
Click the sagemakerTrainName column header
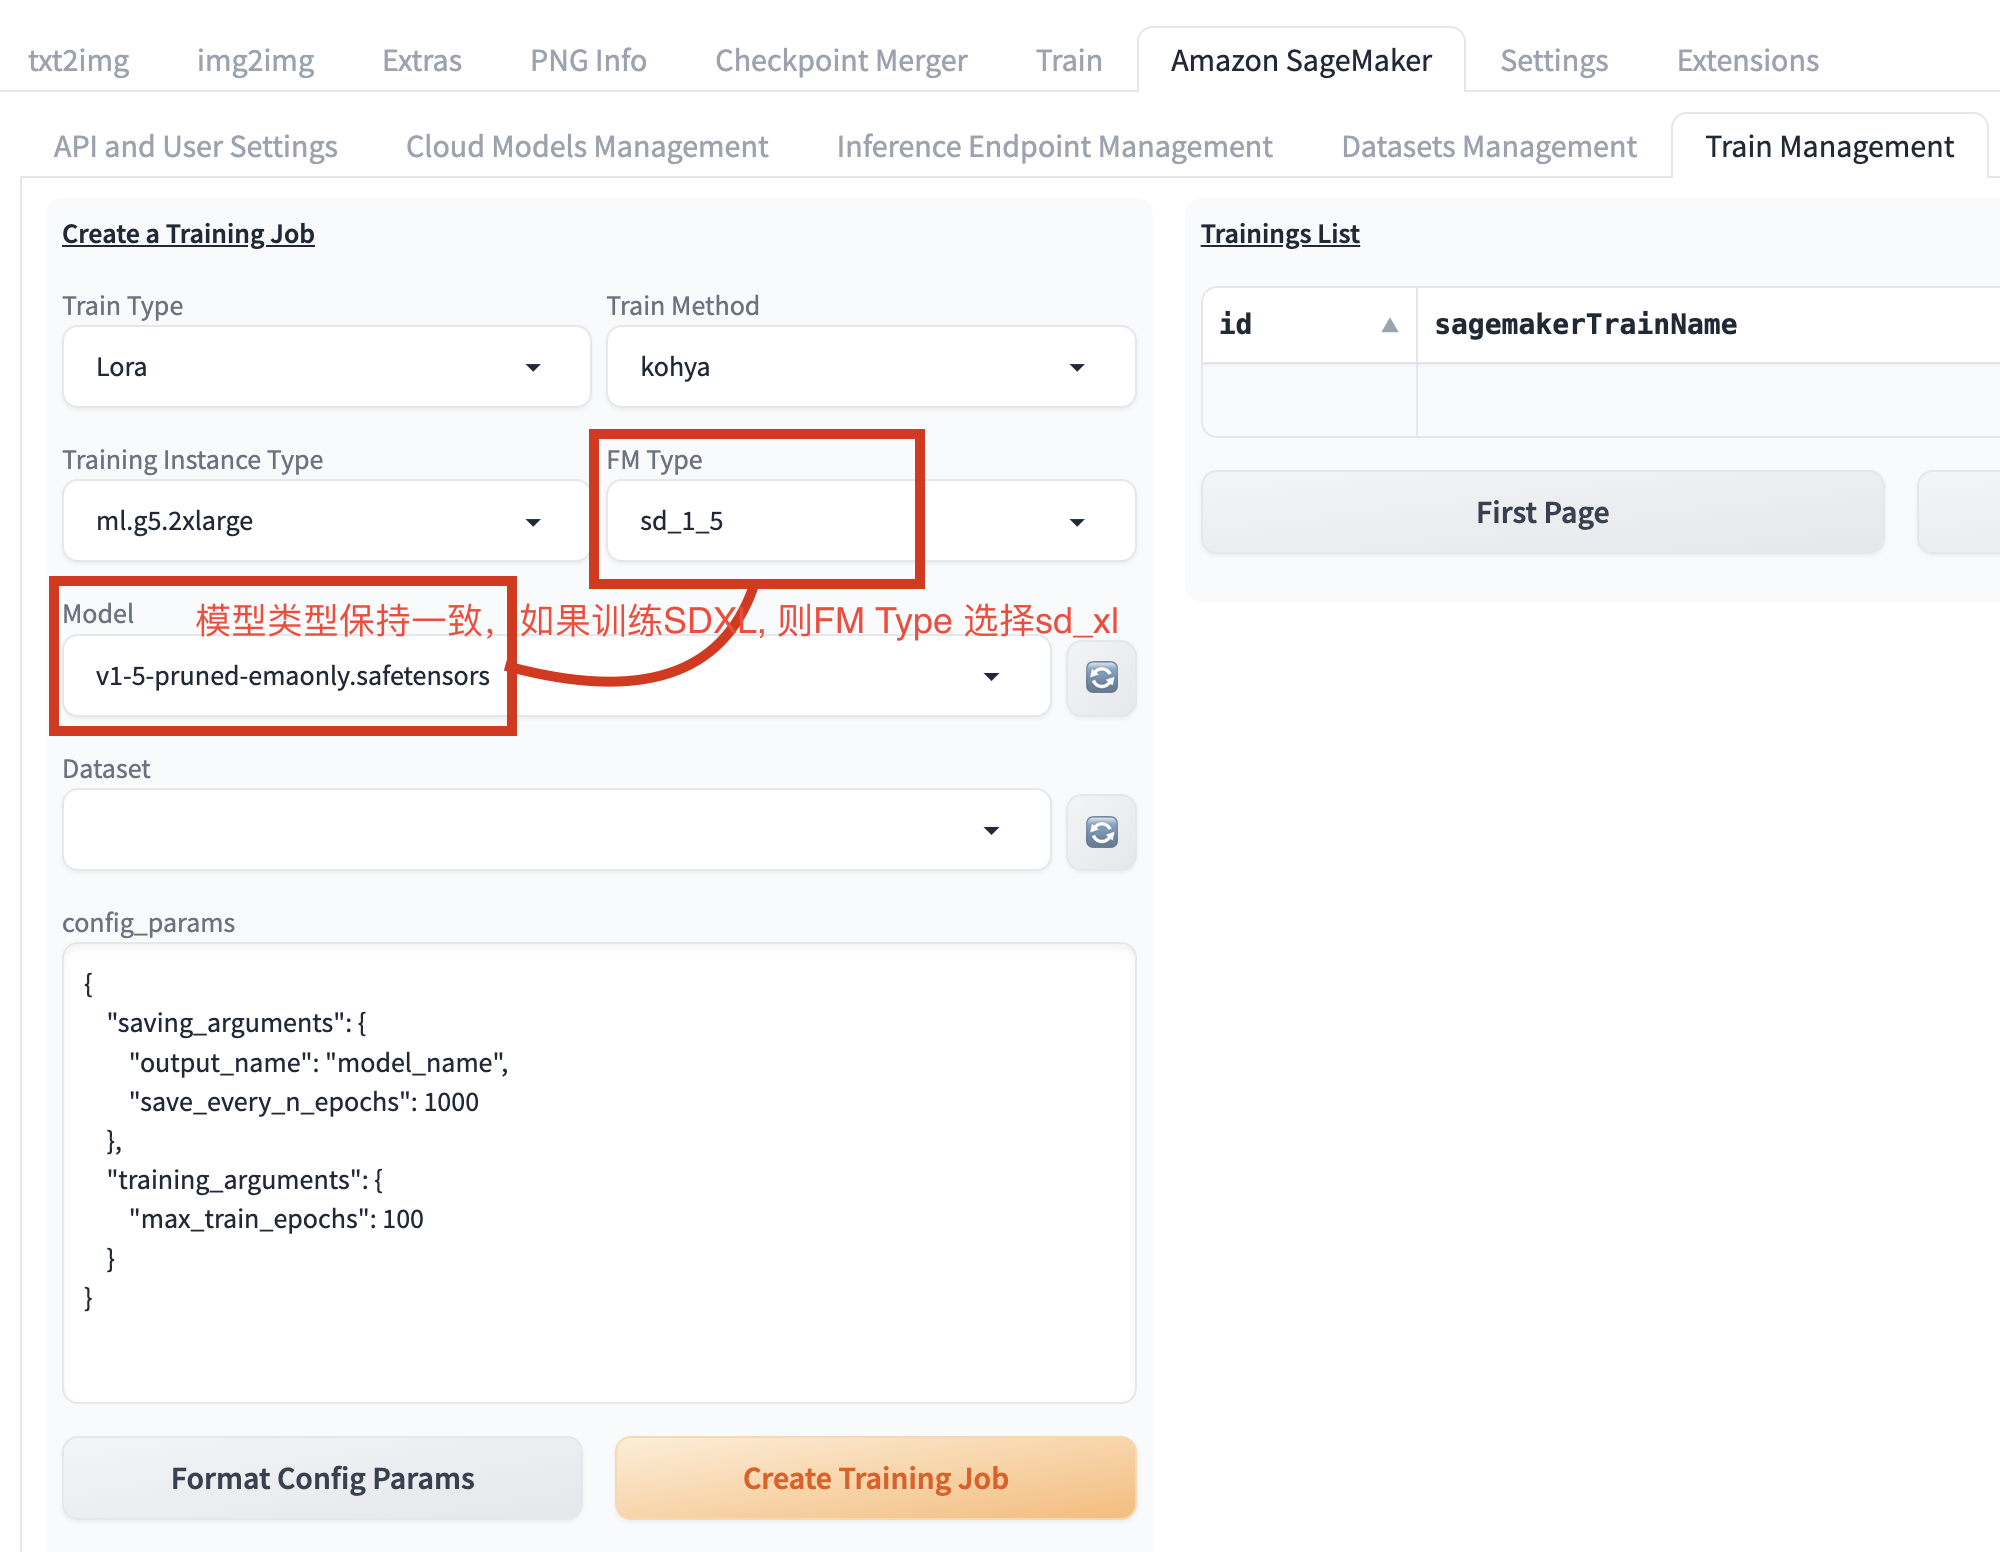click(1585, 325)
